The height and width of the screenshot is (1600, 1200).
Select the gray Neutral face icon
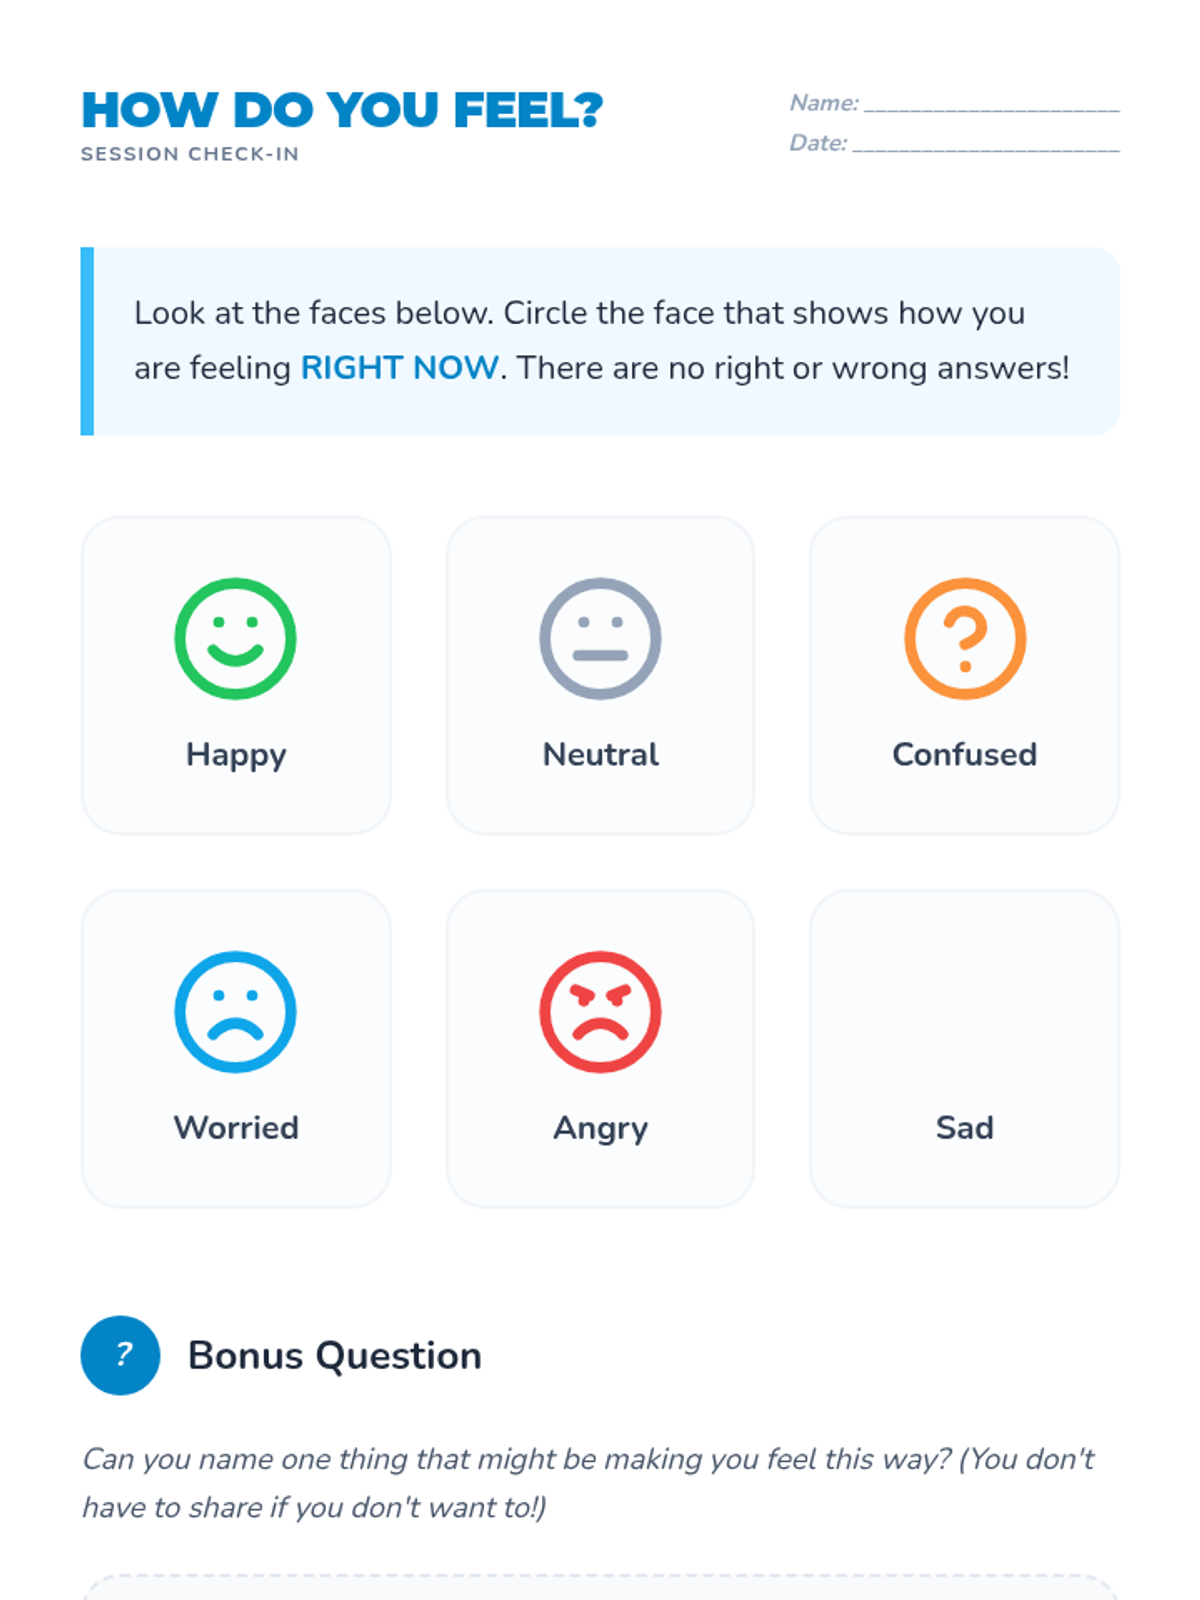[x=600, y=638]
